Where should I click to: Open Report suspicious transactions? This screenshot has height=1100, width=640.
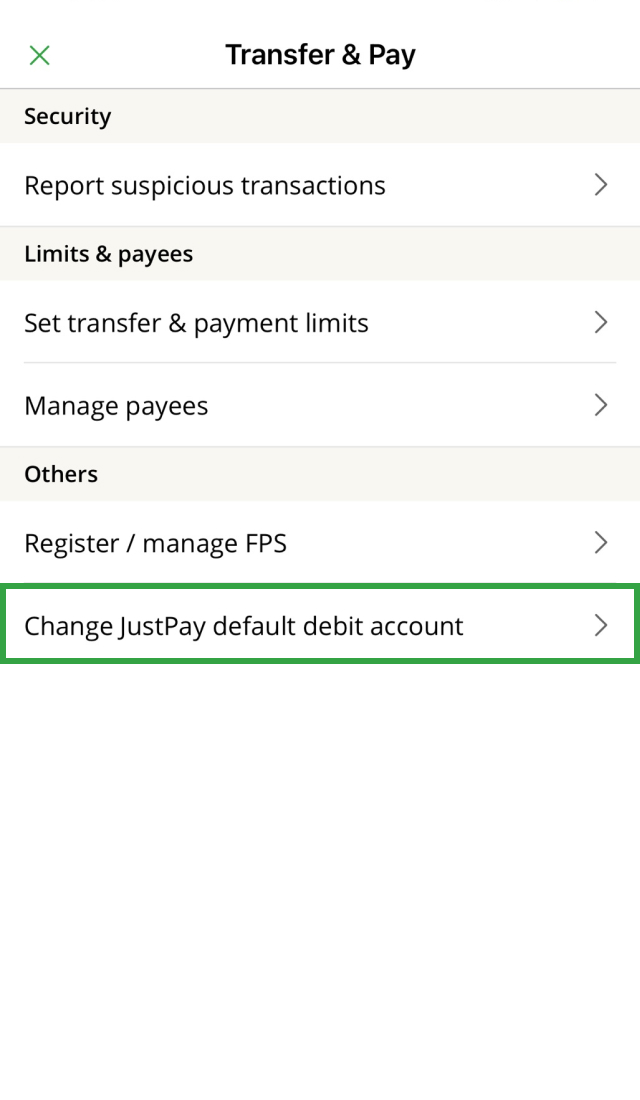205,185
